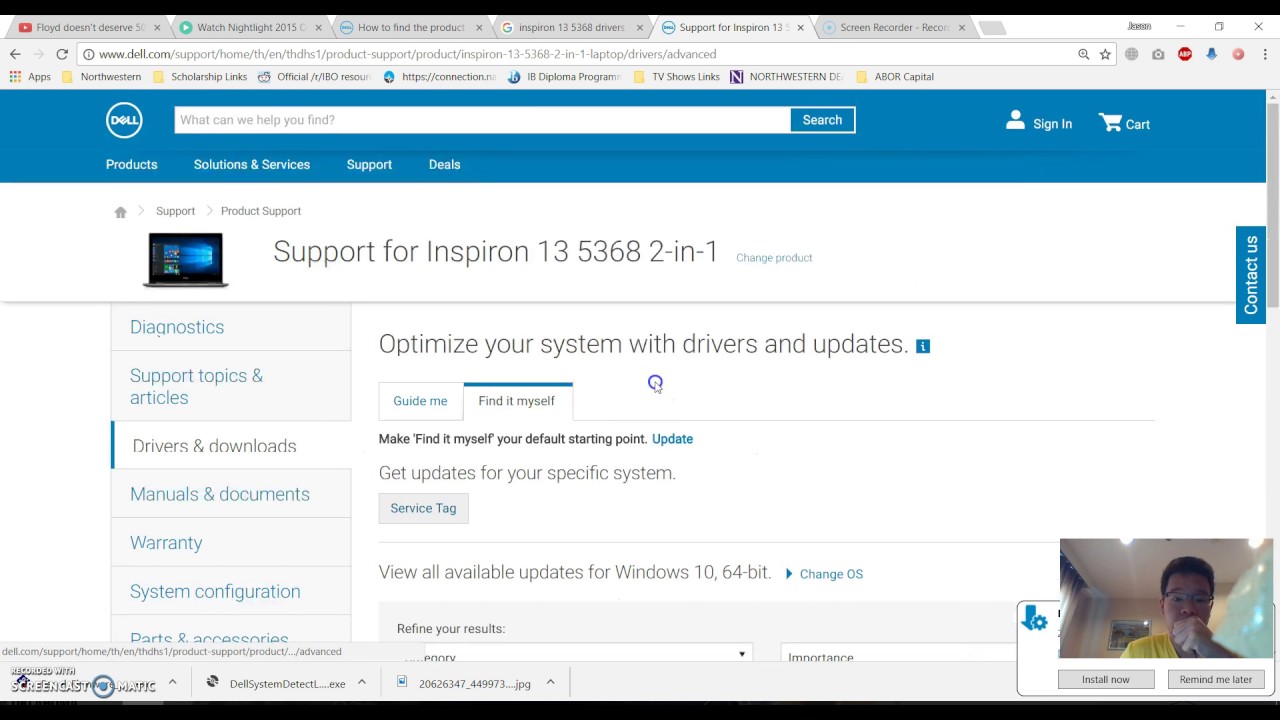Open Manuals & documents sidebar link
Screen dimensions: 1280x720
coord(220,494)
